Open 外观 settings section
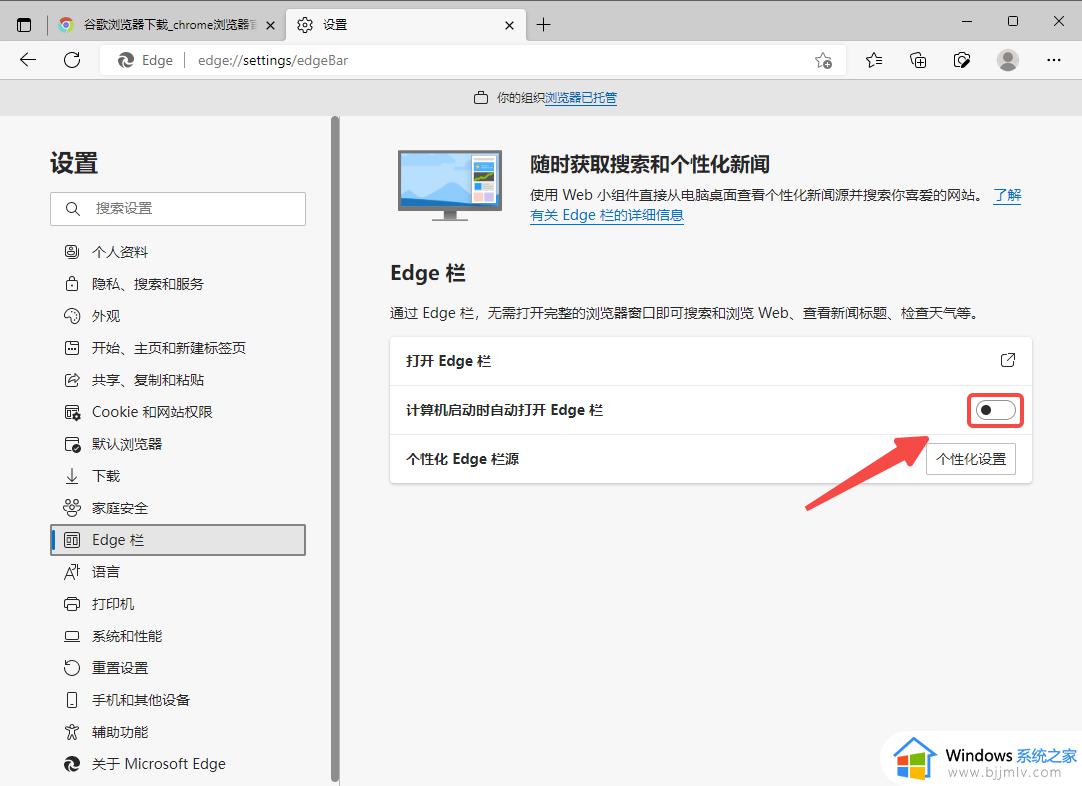Image resolution: width=1082 pixels, height=786 pixels. point(178,315)
